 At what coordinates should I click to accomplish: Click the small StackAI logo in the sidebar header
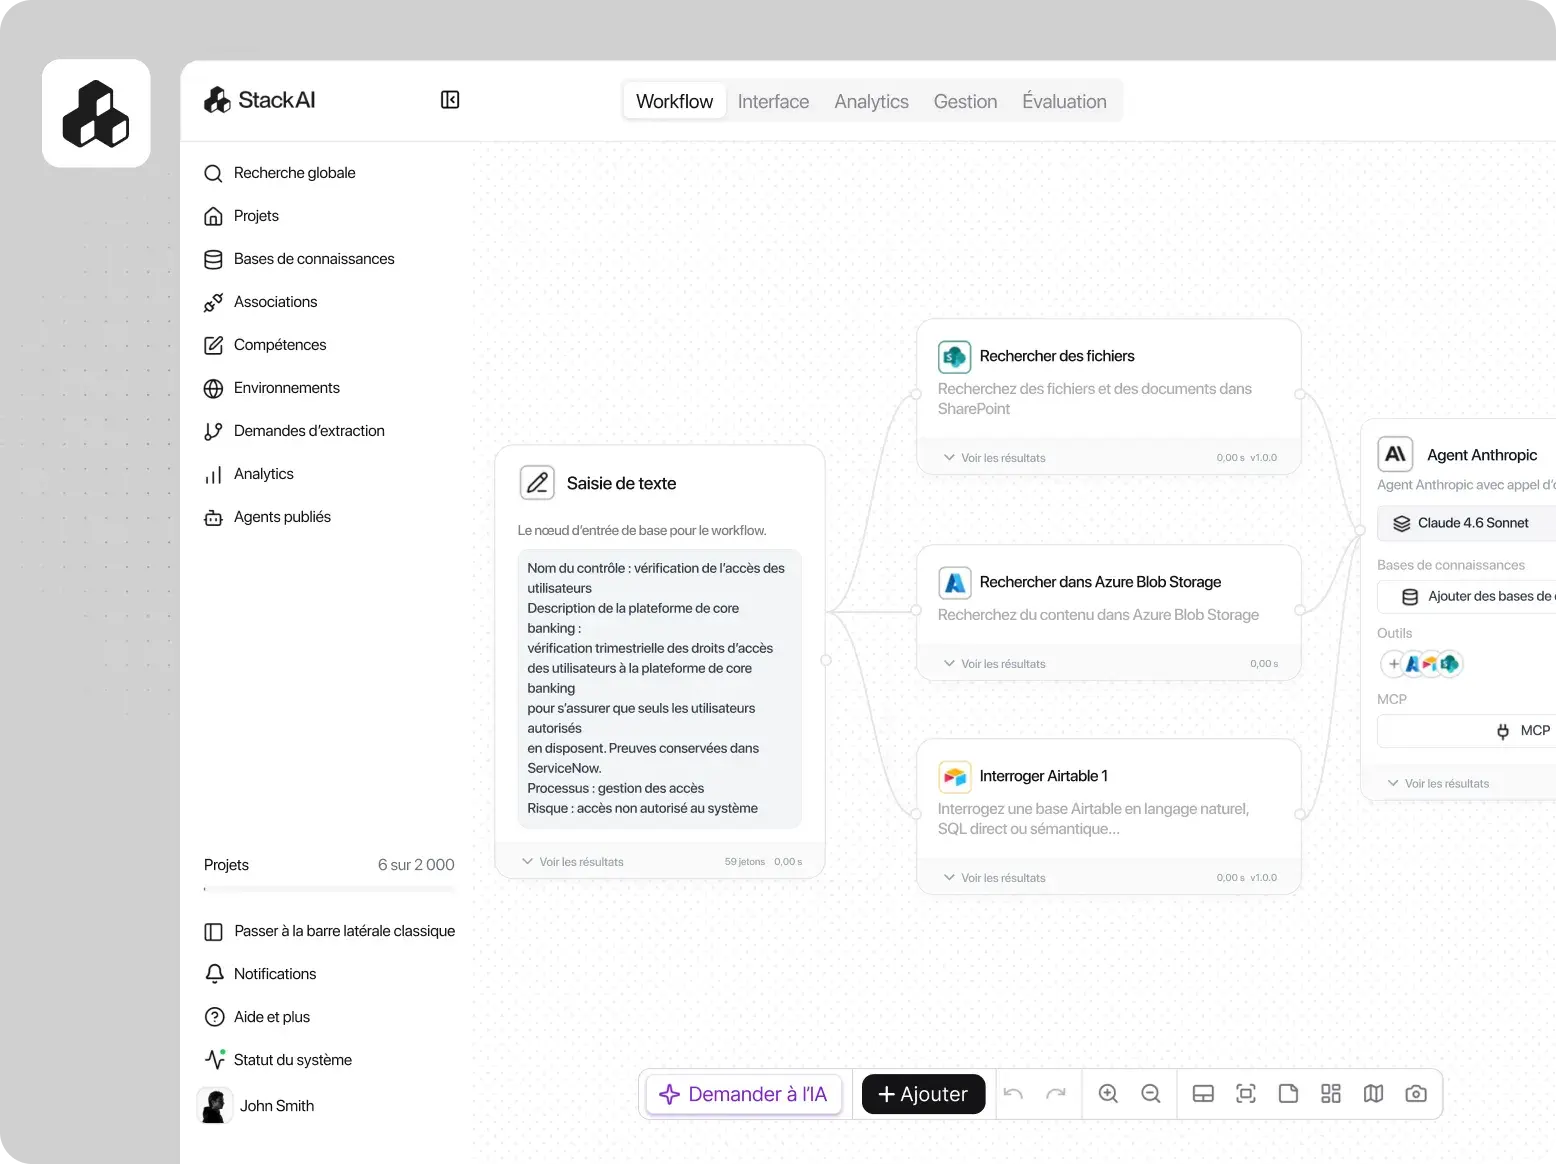(217, 100)
